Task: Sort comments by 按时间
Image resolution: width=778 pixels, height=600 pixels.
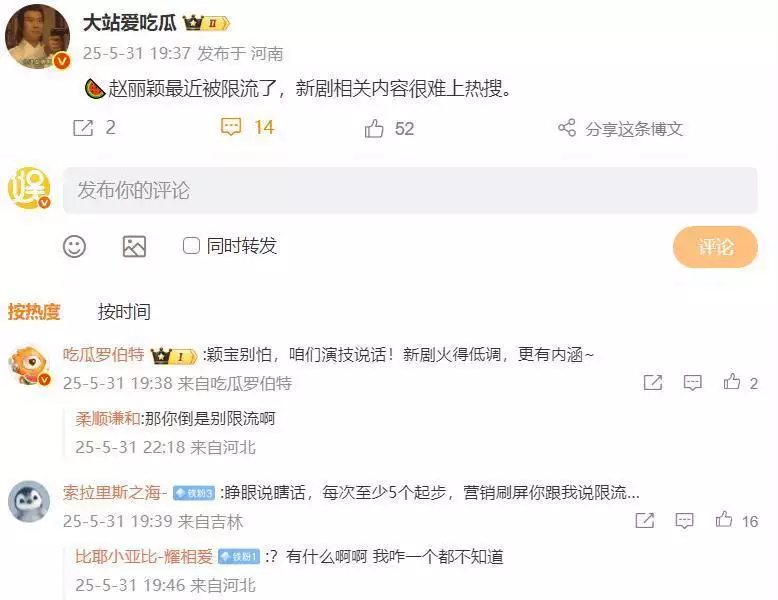Action: click(x=124, y=312)
